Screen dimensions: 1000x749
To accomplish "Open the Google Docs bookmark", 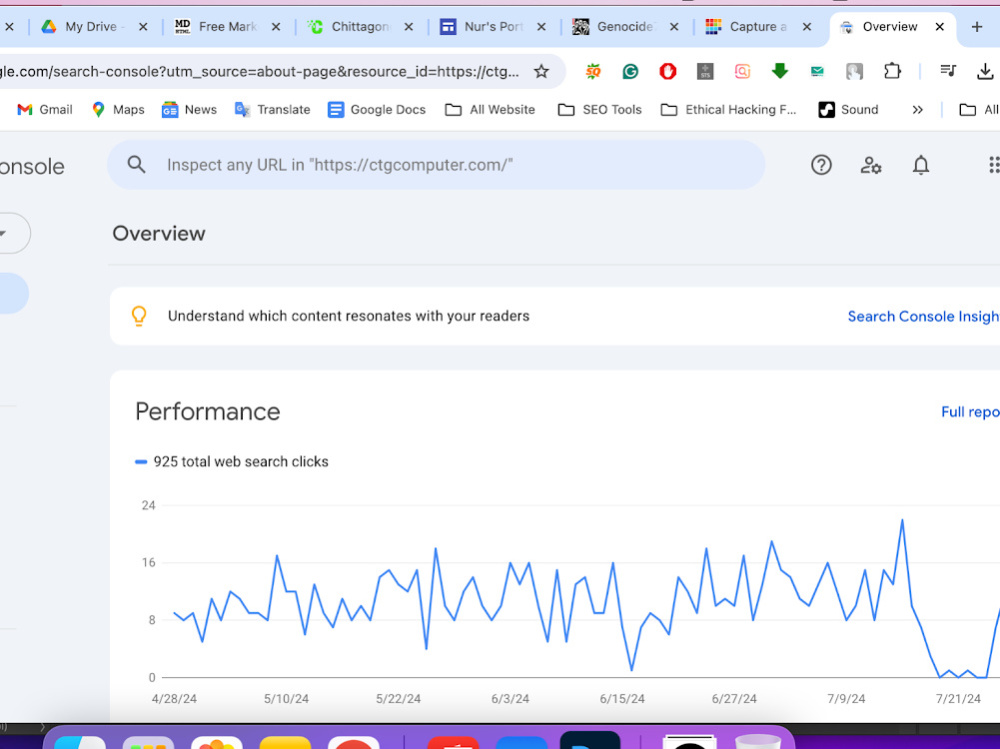I will click(x=376, y=110).
